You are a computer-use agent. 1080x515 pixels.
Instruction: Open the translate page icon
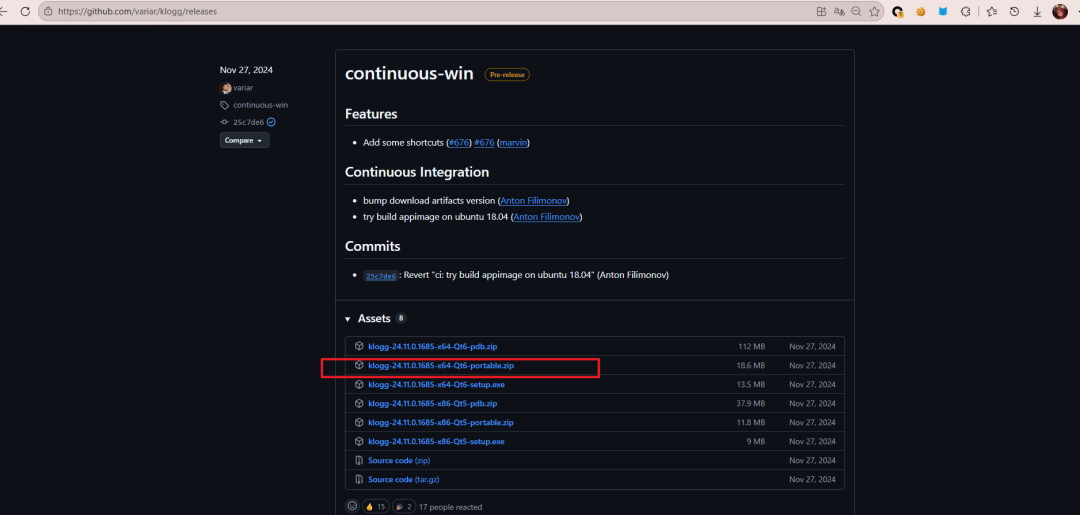coord(839,11)
